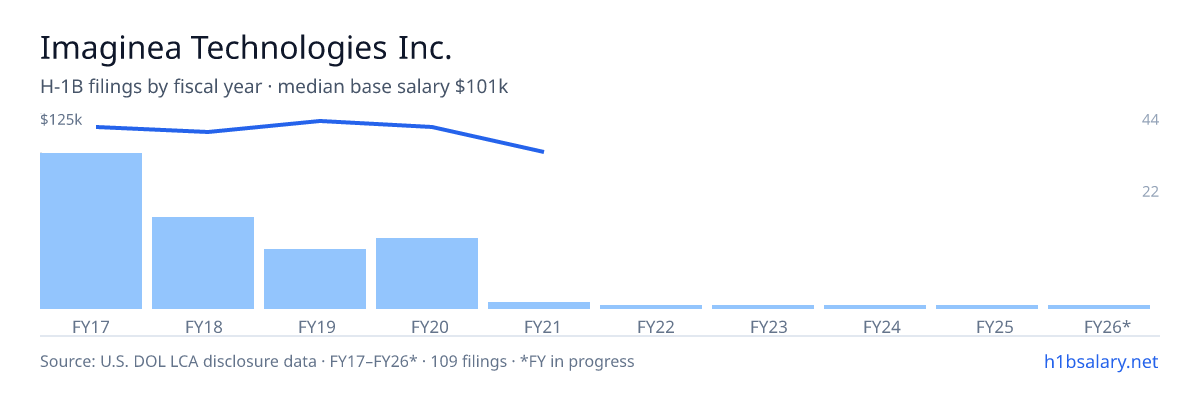Select the FY17 axis label

(91, 327)
